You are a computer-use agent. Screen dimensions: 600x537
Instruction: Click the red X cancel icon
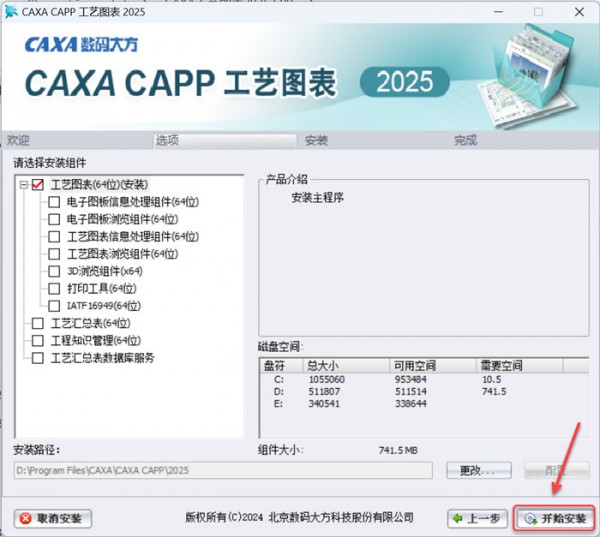coord(26,519)
